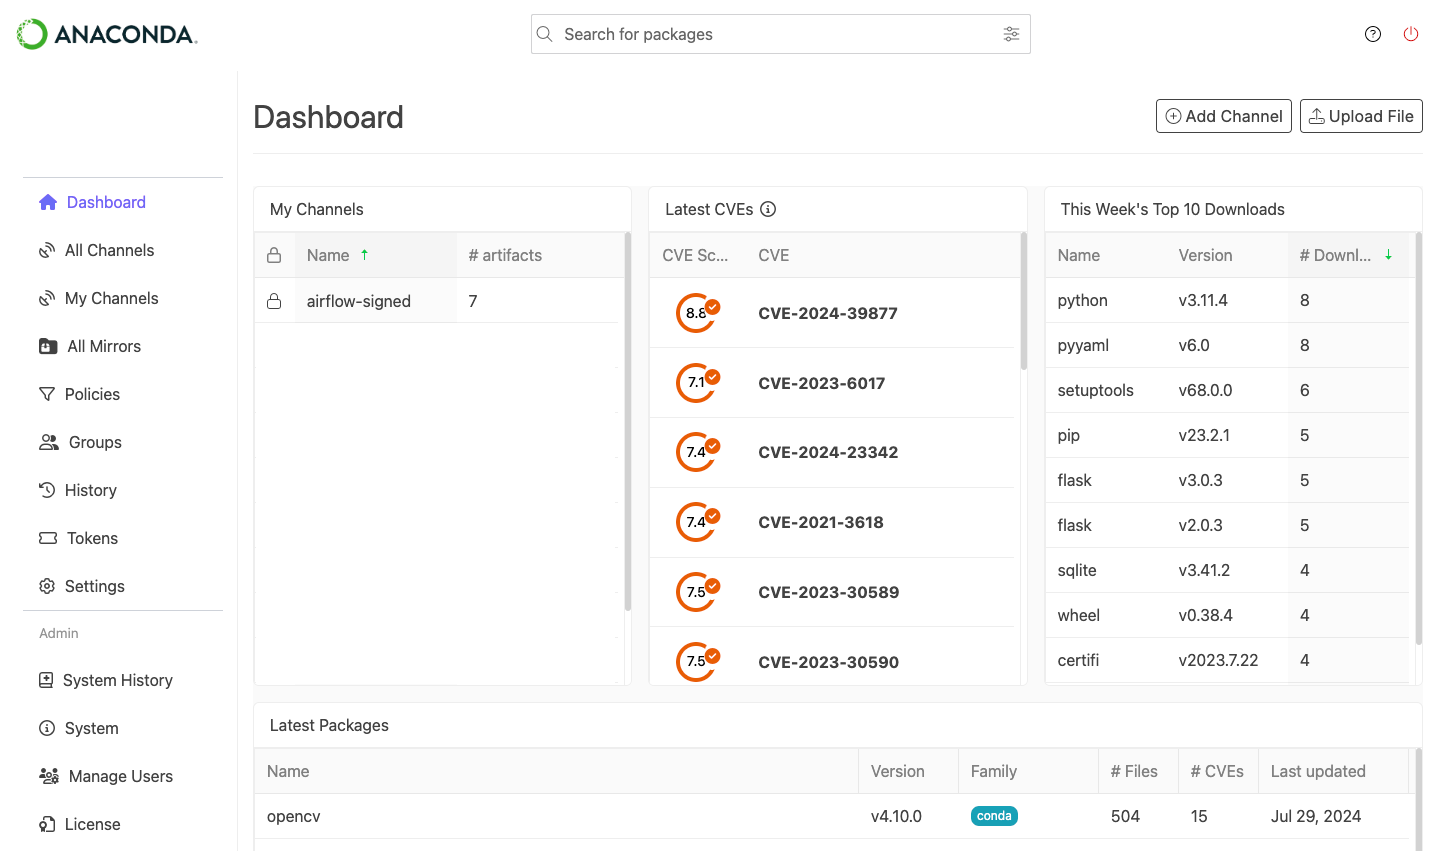The image size is (1433, 851).
Task: Click the 7.1 score gauge for CVE-2023-6017
Action: [x=698, y=383]
